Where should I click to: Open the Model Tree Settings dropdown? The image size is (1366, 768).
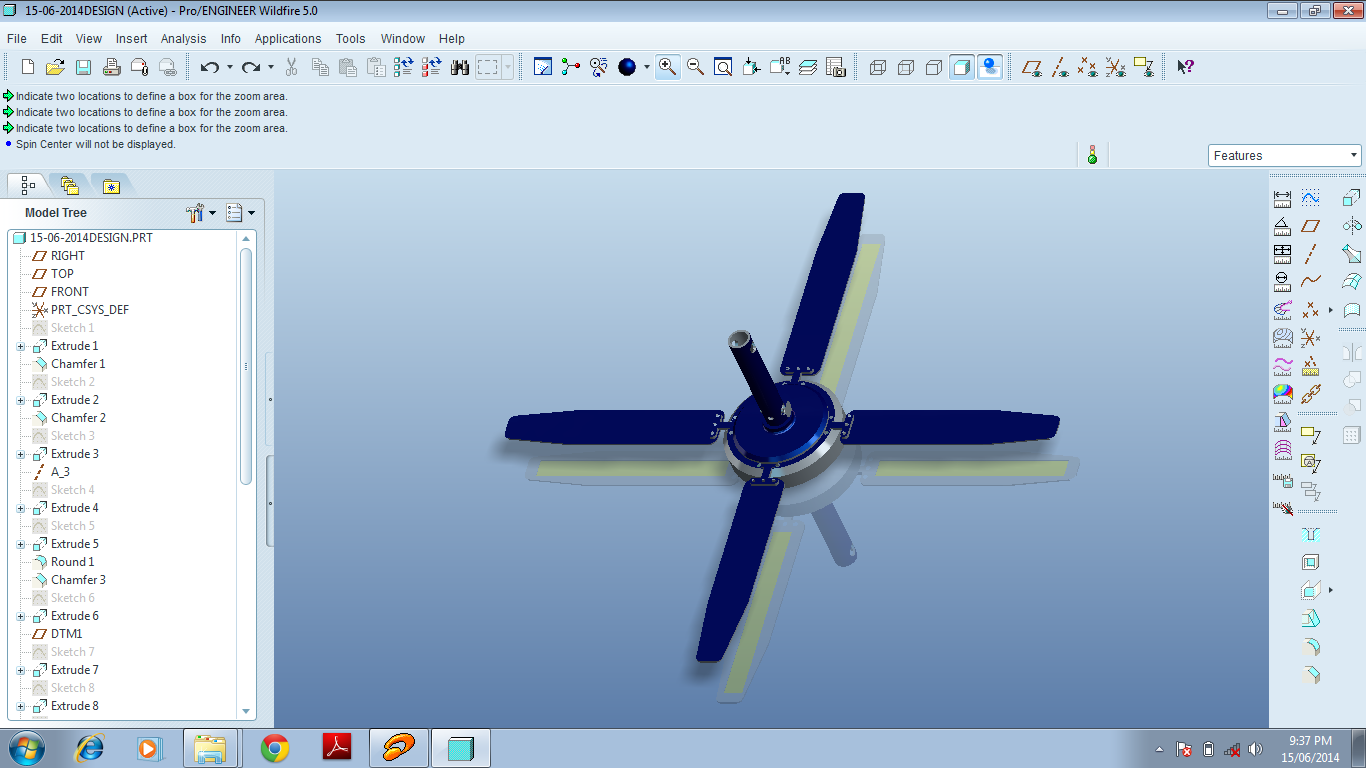pyautogui.click(x=201, y=213)
